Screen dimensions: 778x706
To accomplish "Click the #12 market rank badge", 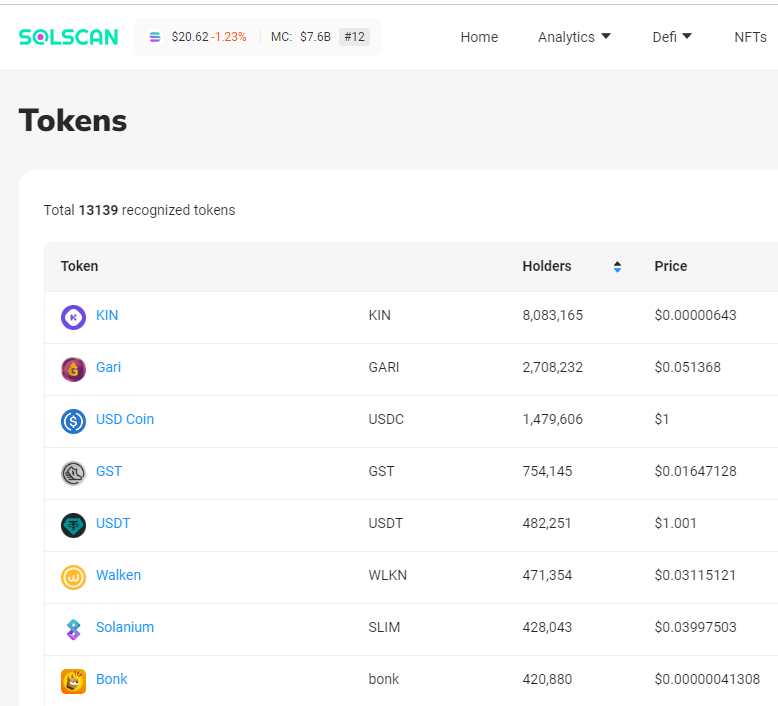I will [354, 37].
